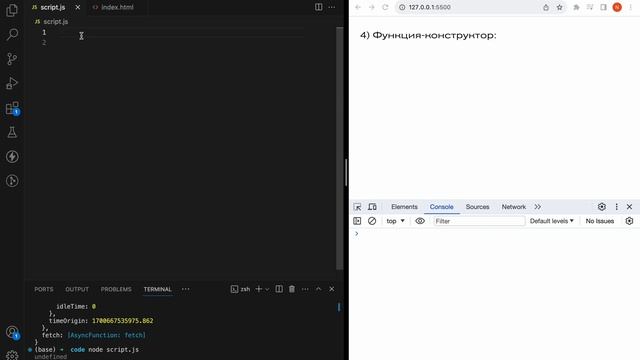Viewport: 640px width, 360px height.
Task: Switch to DevTools Sources tab
Action: (478, 207)
